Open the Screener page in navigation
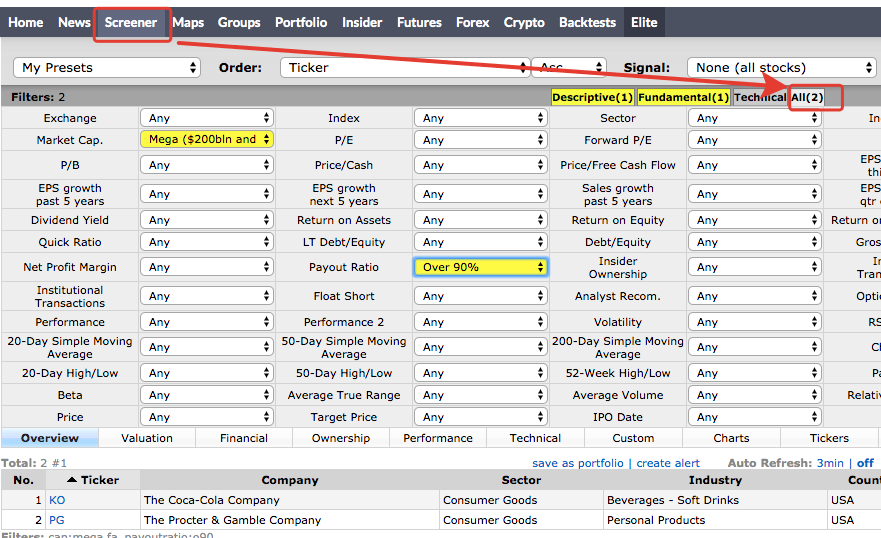Image resolution: width=881 pixels, height=538 pixels. tap(131, 22)
